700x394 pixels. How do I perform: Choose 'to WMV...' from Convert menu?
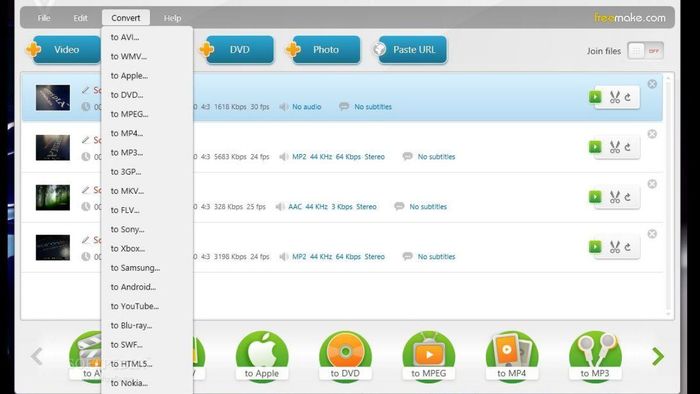click(147, 56)
